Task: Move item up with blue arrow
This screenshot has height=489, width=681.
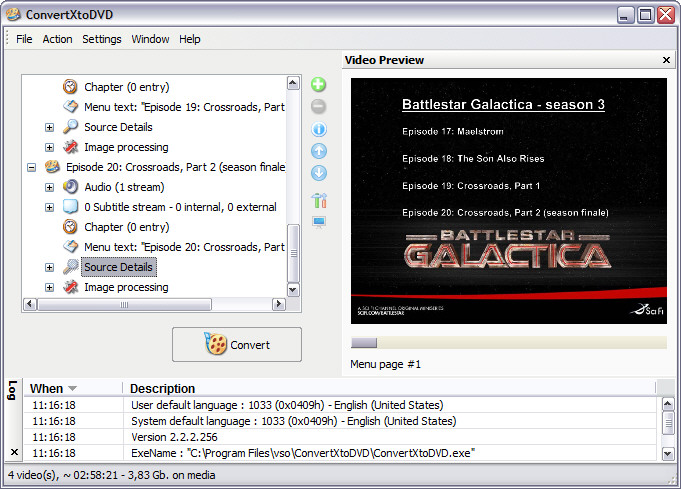Action: click(319, 151)
